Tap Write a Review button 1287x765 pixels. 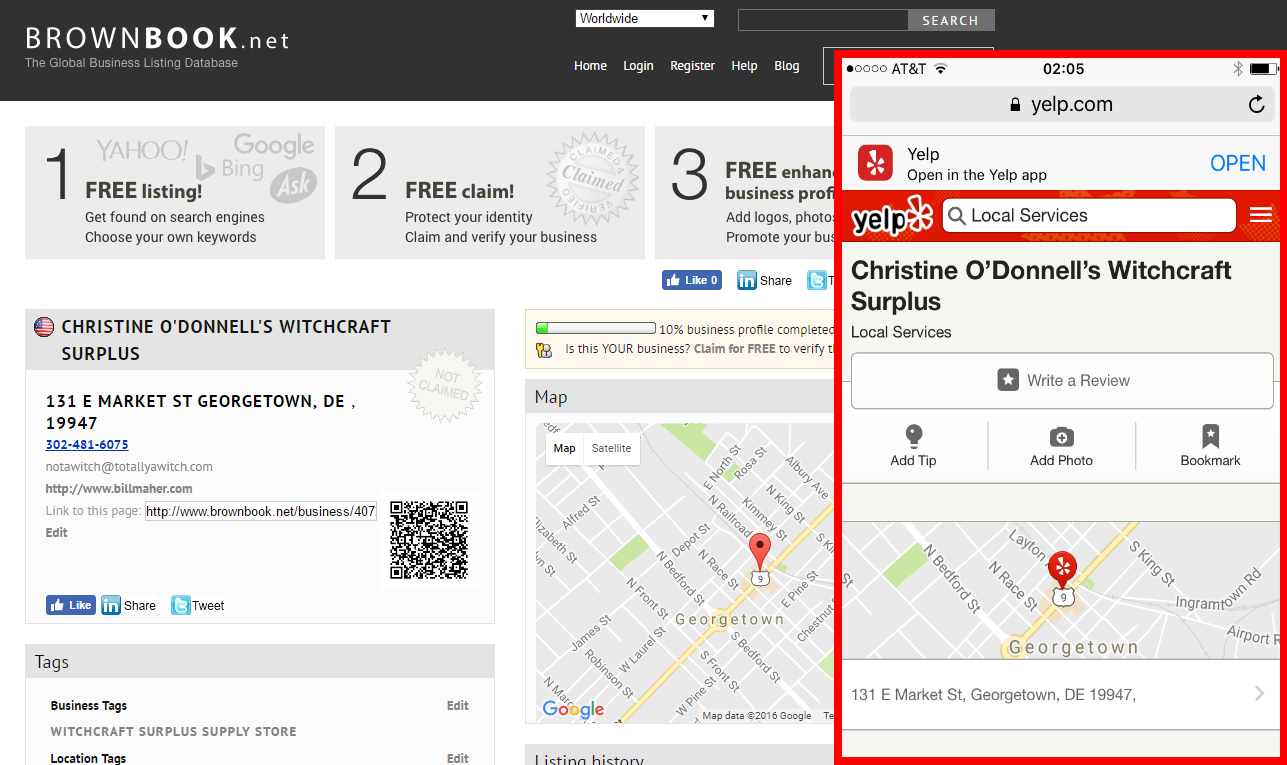pyautogui.click(x=1062, y=380)
